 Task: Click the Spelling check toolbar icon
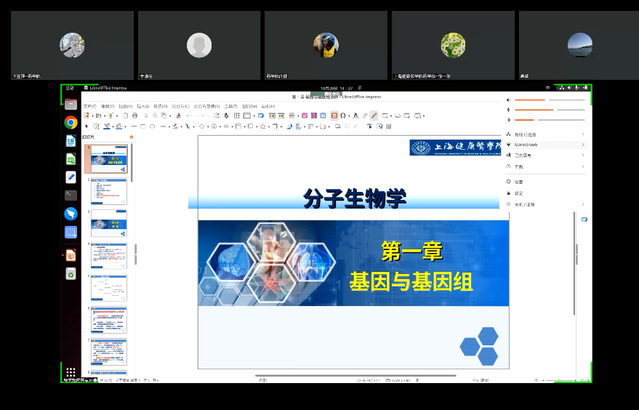click(226, 116)
